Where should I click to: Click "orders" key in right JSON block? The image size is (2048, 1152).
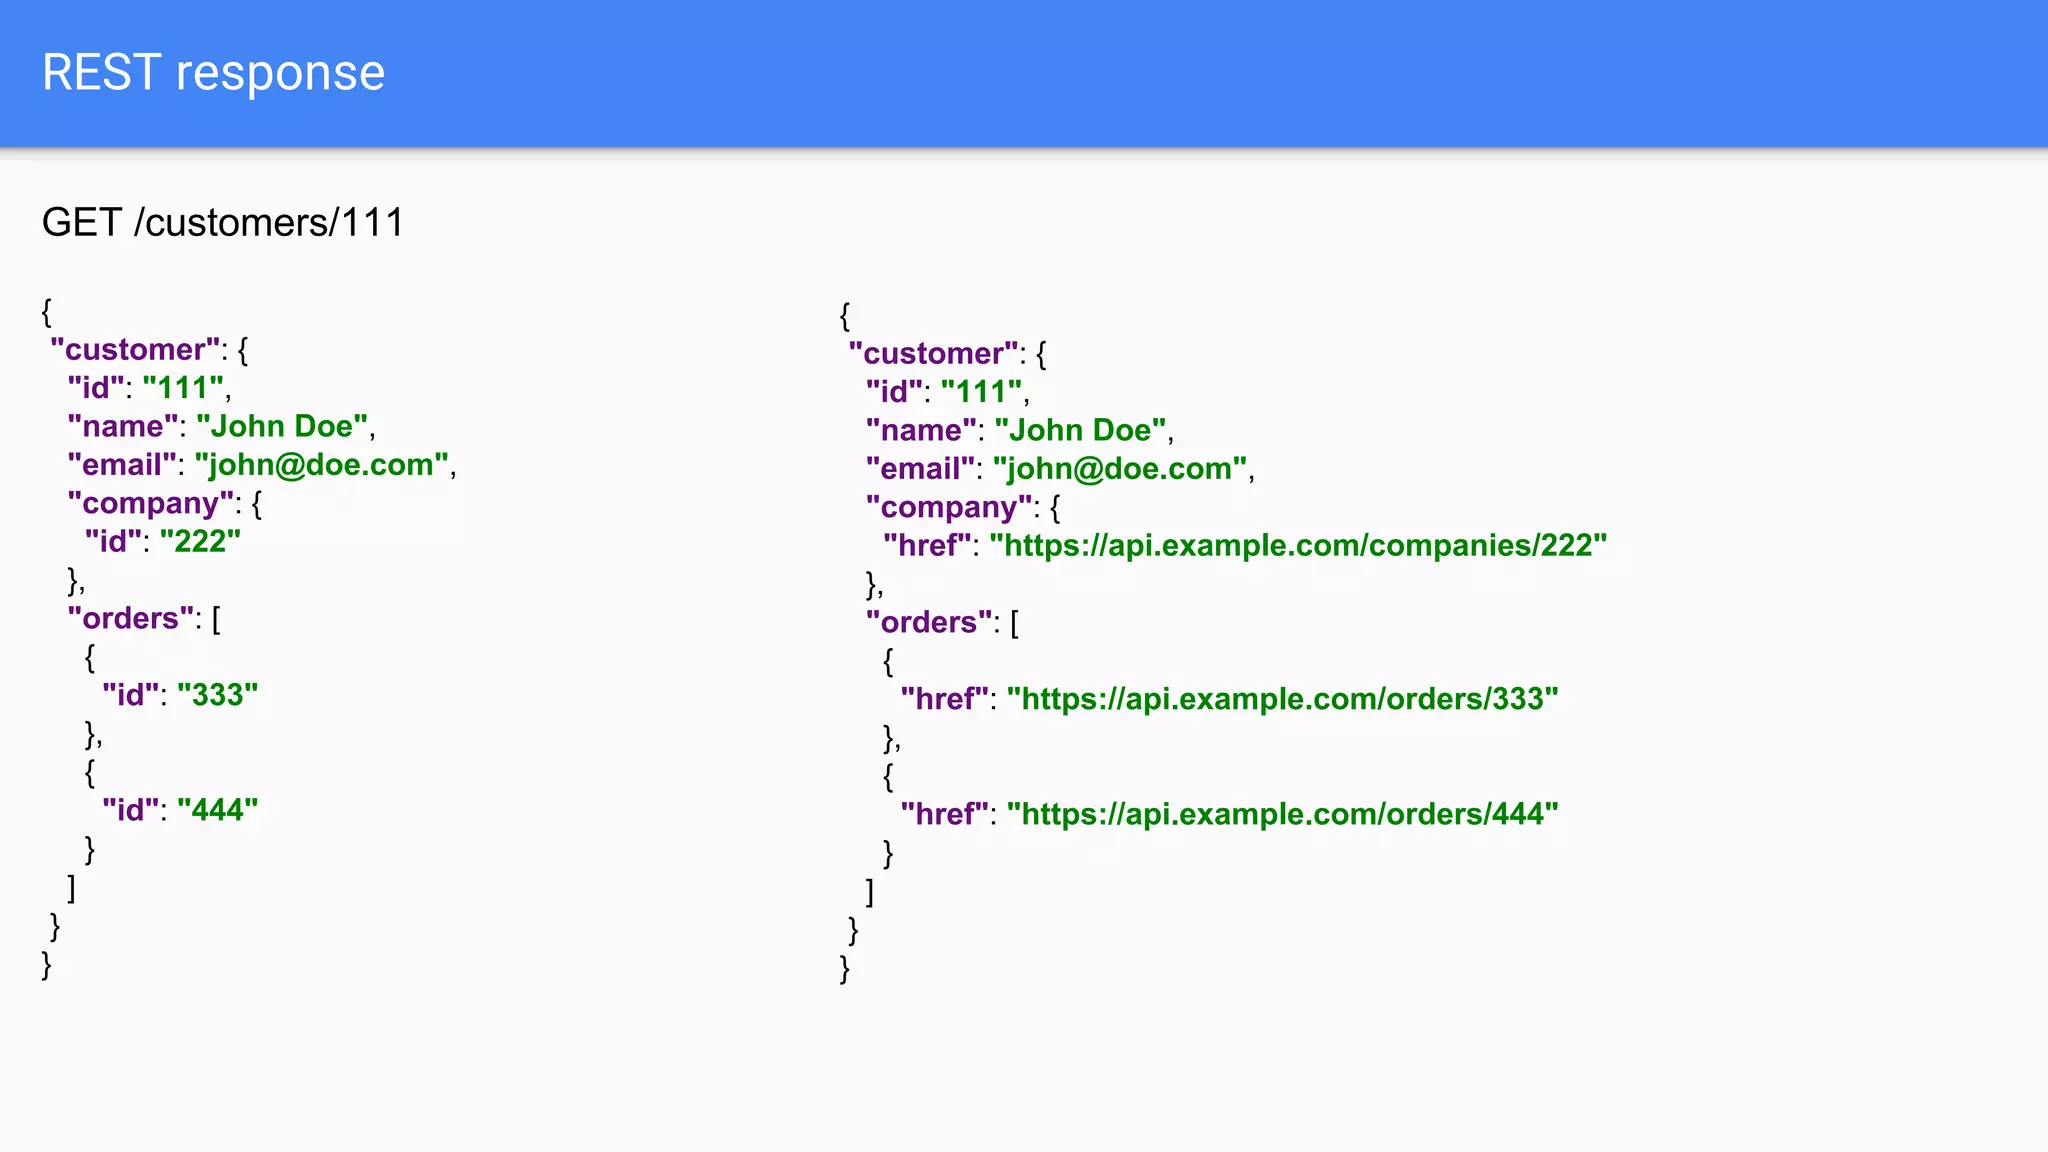pos(929,622)
